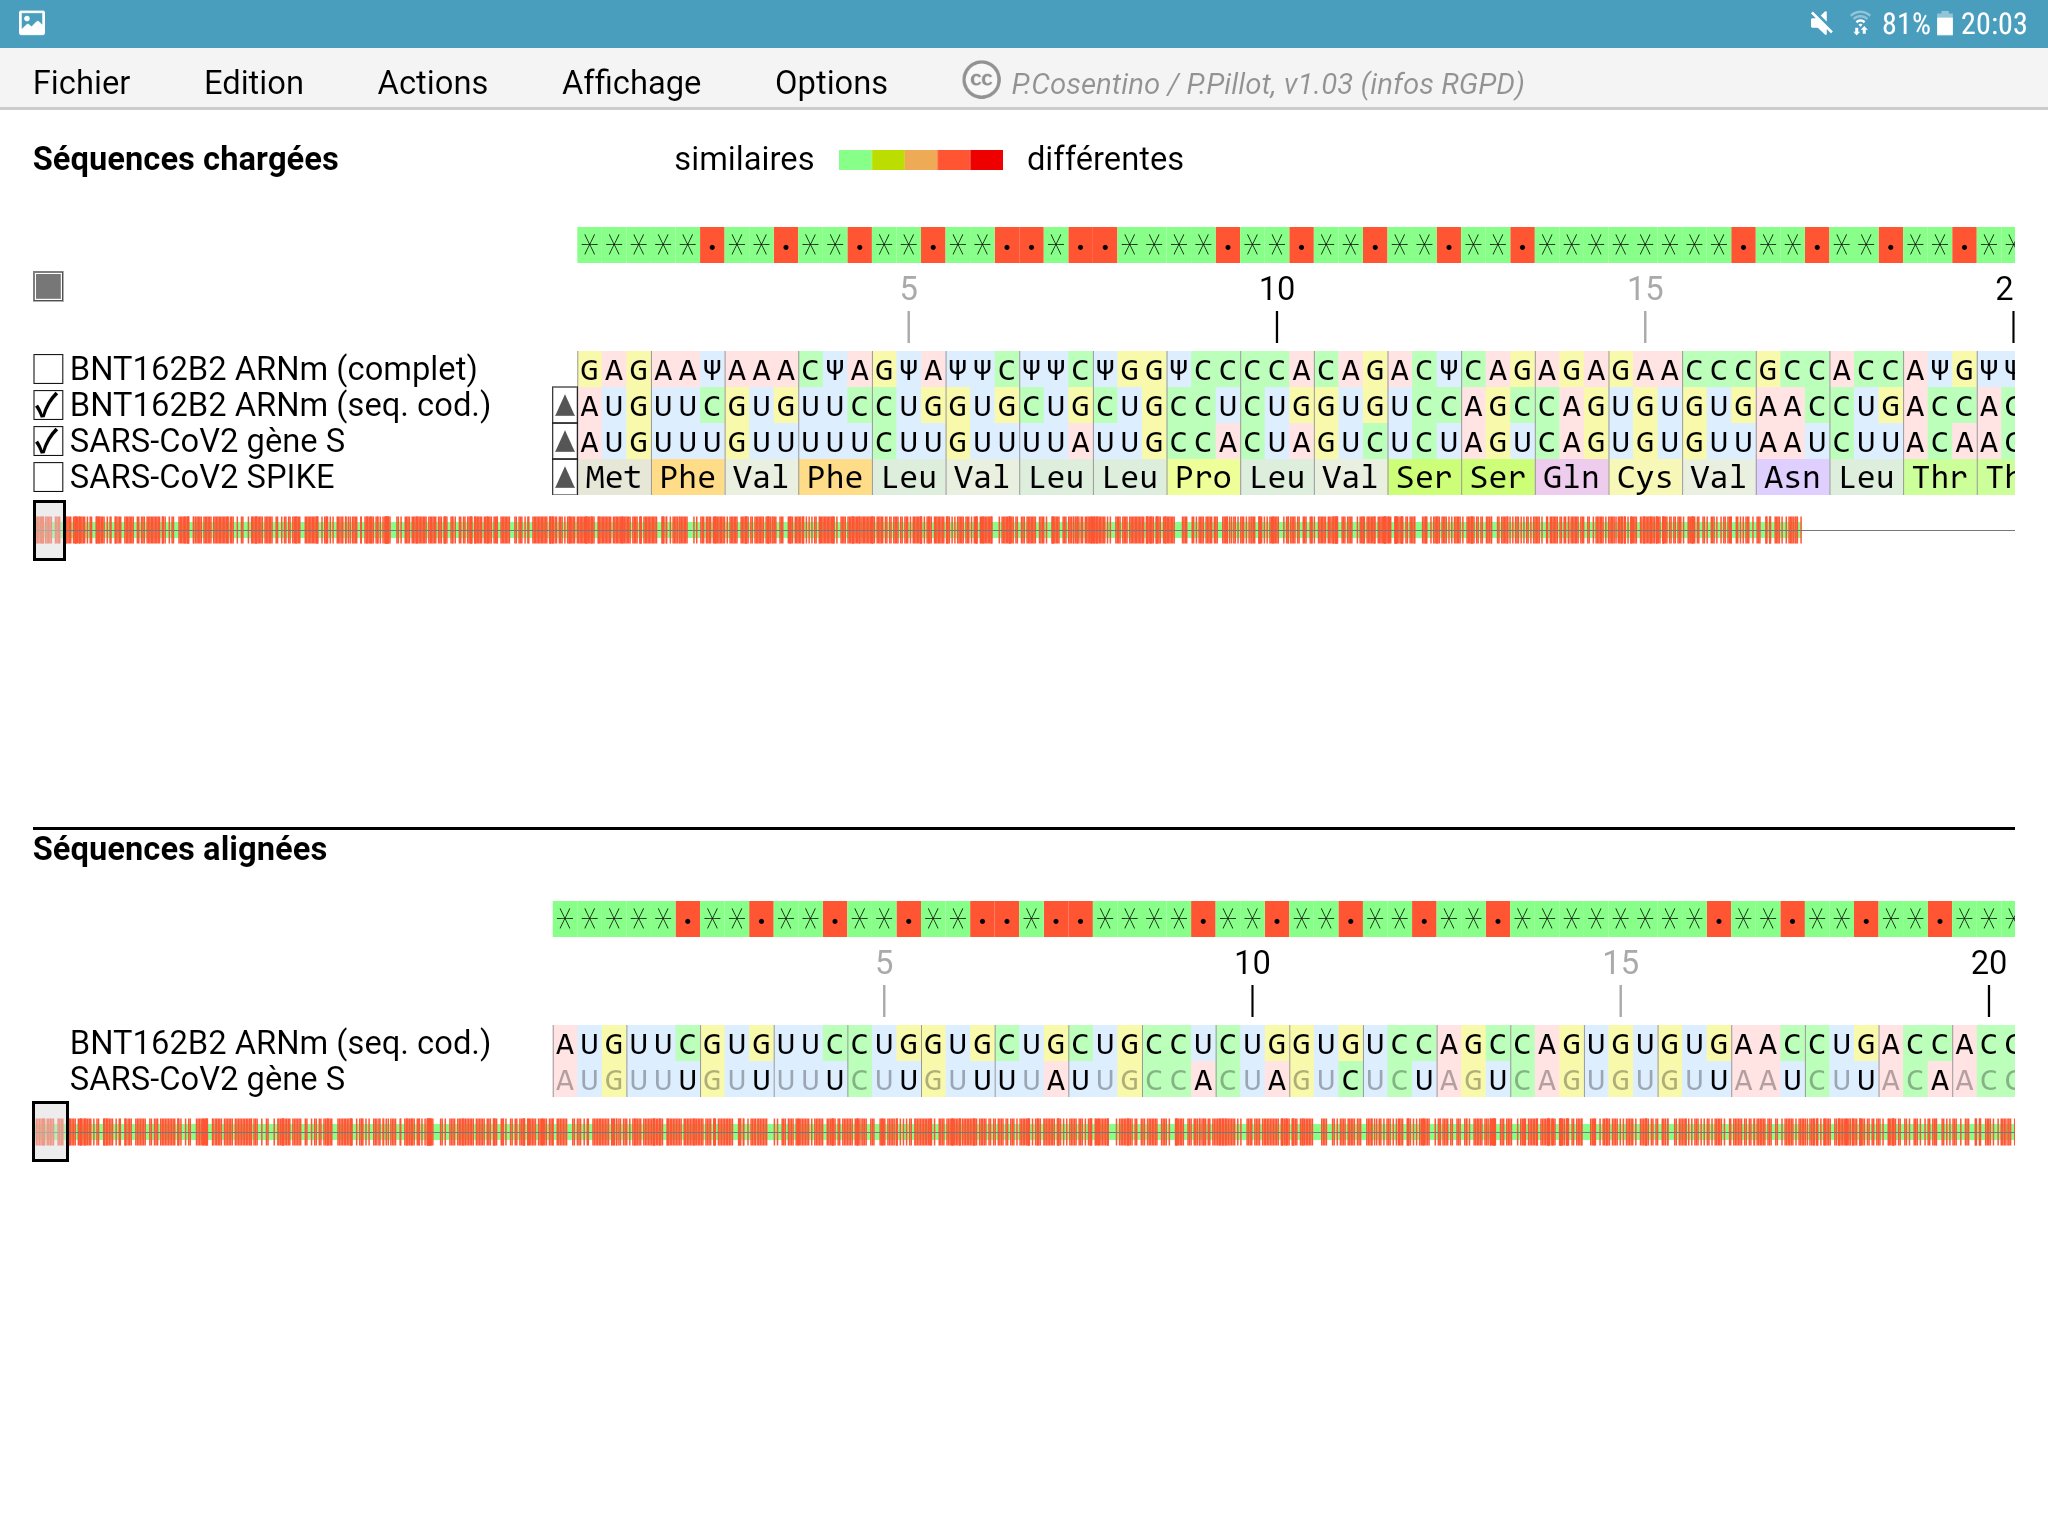Screen dimensions: 2048x1536
Task: Click the Actions menu button
Action: 432,82
